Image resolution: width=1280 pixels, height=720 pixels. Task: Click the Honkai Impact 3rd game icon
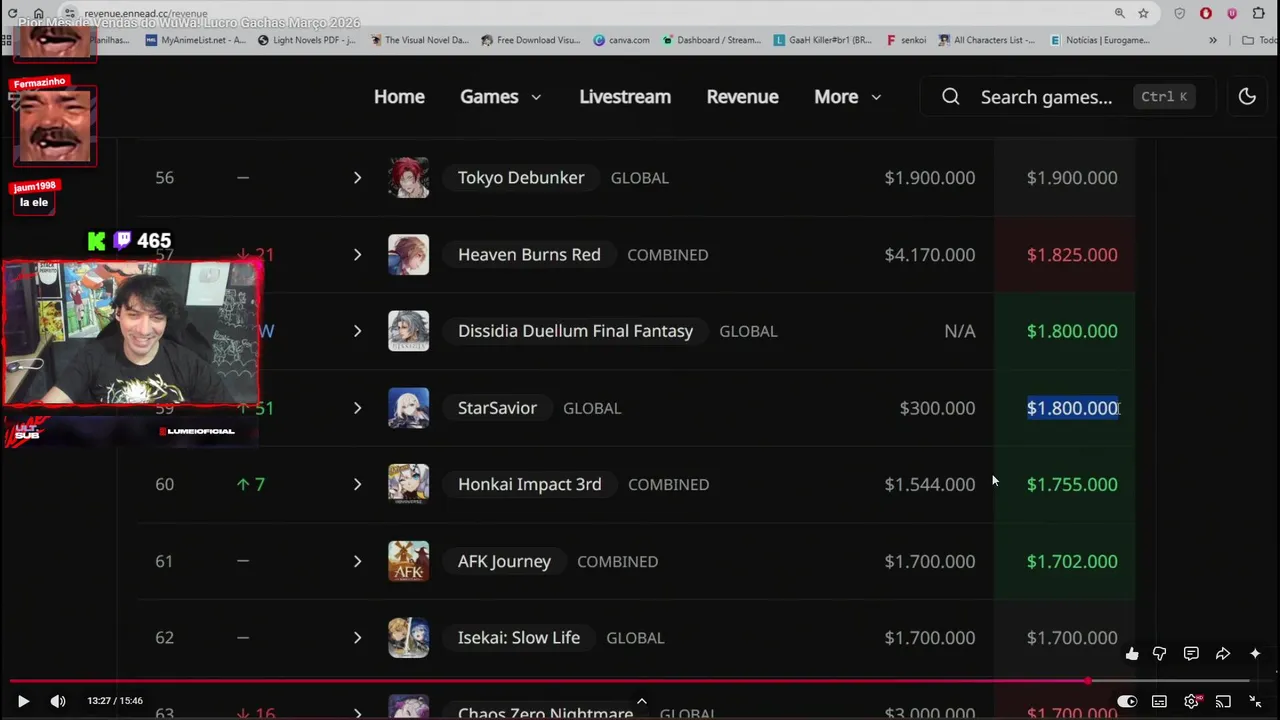(x=408, y=484)
